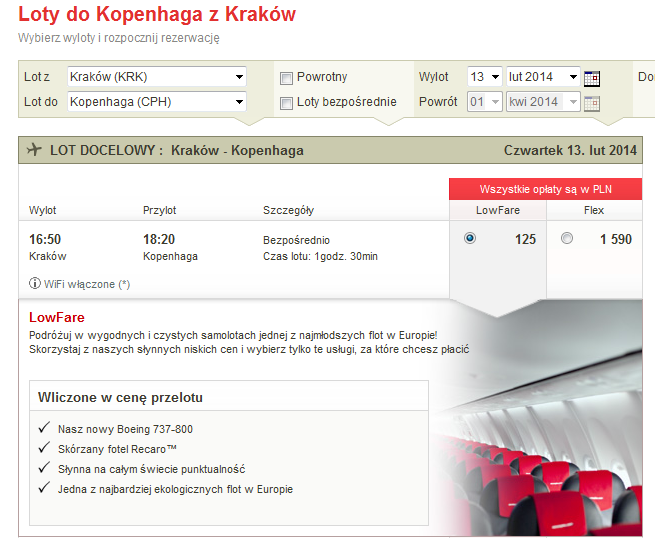Click Słynna na całym świecie punktualność item
The image size is (655, 538).
click(x=151, y=469)
